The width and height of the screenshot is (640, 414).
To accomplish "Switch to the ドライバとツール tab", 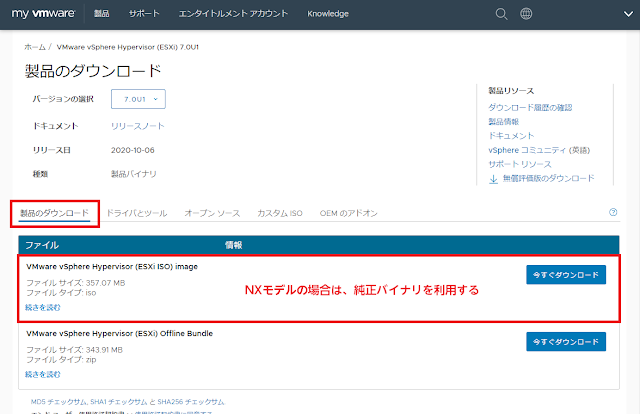I will (137, 213).
